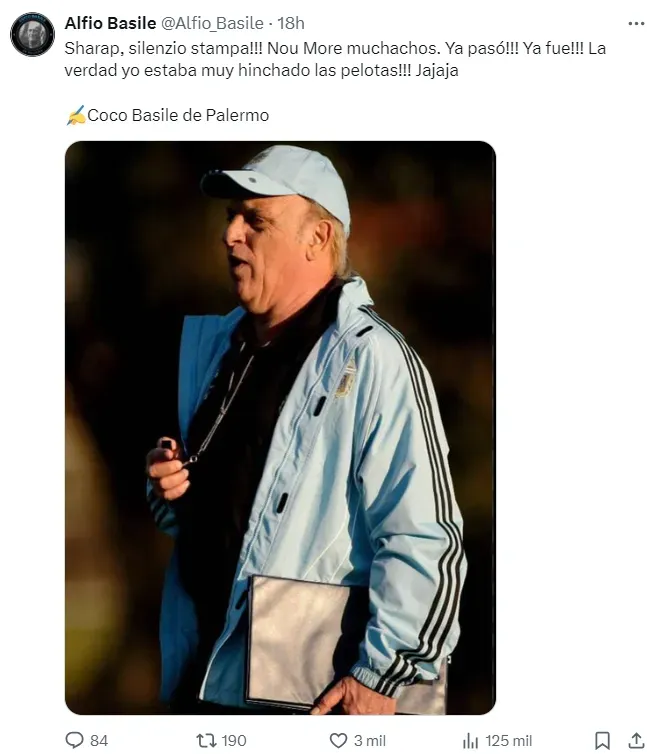Click the writing hand emoji
The width and height of the screenshot is (647, 754).
(x=75, y=115)
